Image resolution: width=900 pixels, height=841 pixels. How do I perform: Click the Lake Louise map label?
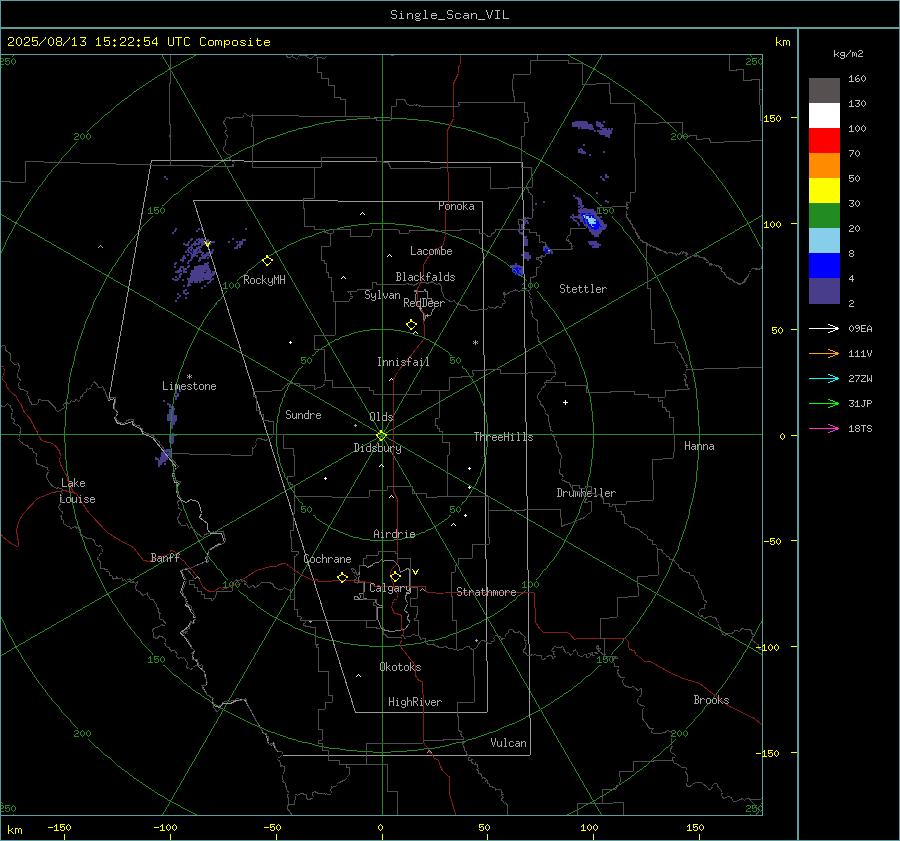(x=77, y=491)
